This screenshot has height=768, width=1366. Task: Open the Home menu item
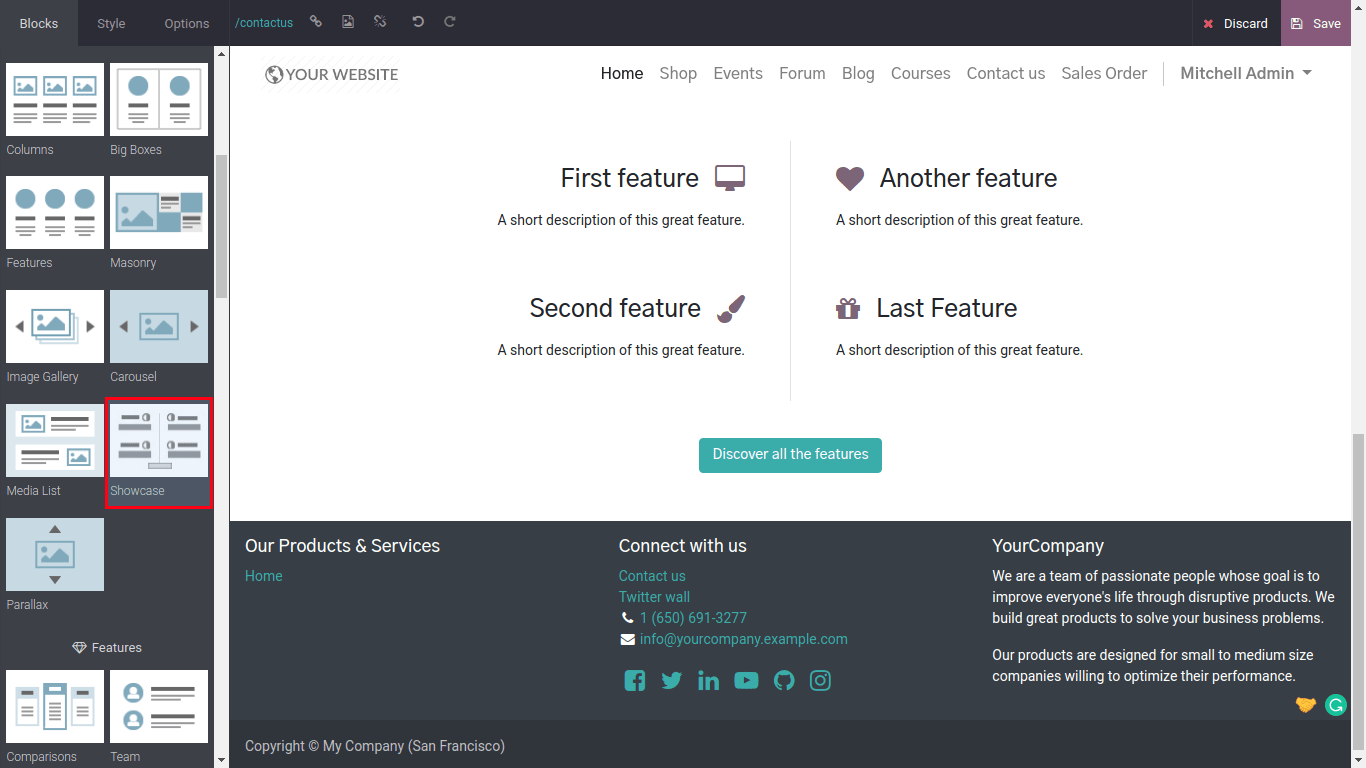(x=622, y=73)
